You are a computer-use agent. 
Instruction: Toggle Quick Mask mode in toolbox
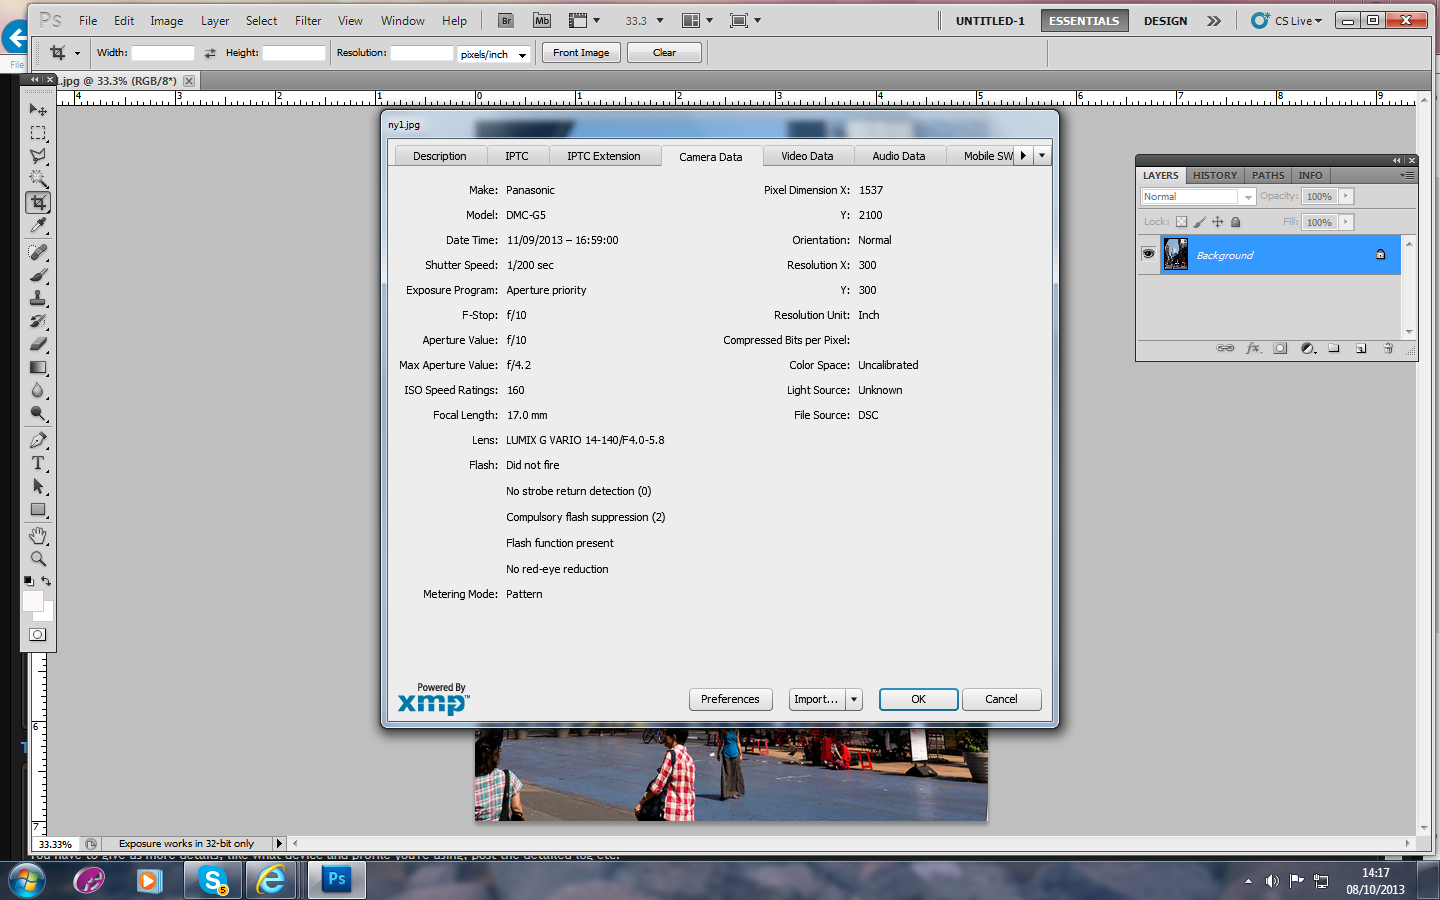click(x=38, y=634)
